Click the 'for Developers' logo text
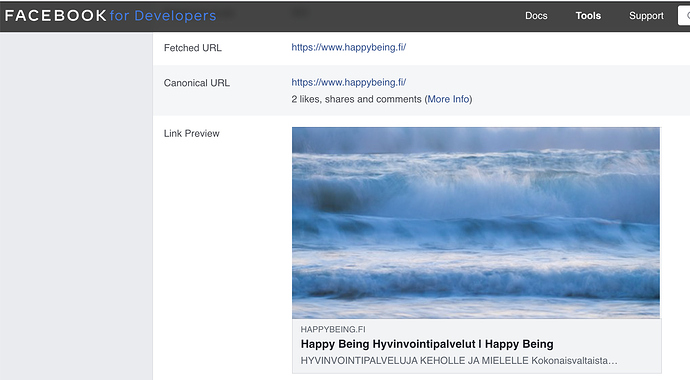The width and height of the screenshot is (690, 380). point(163,16)
